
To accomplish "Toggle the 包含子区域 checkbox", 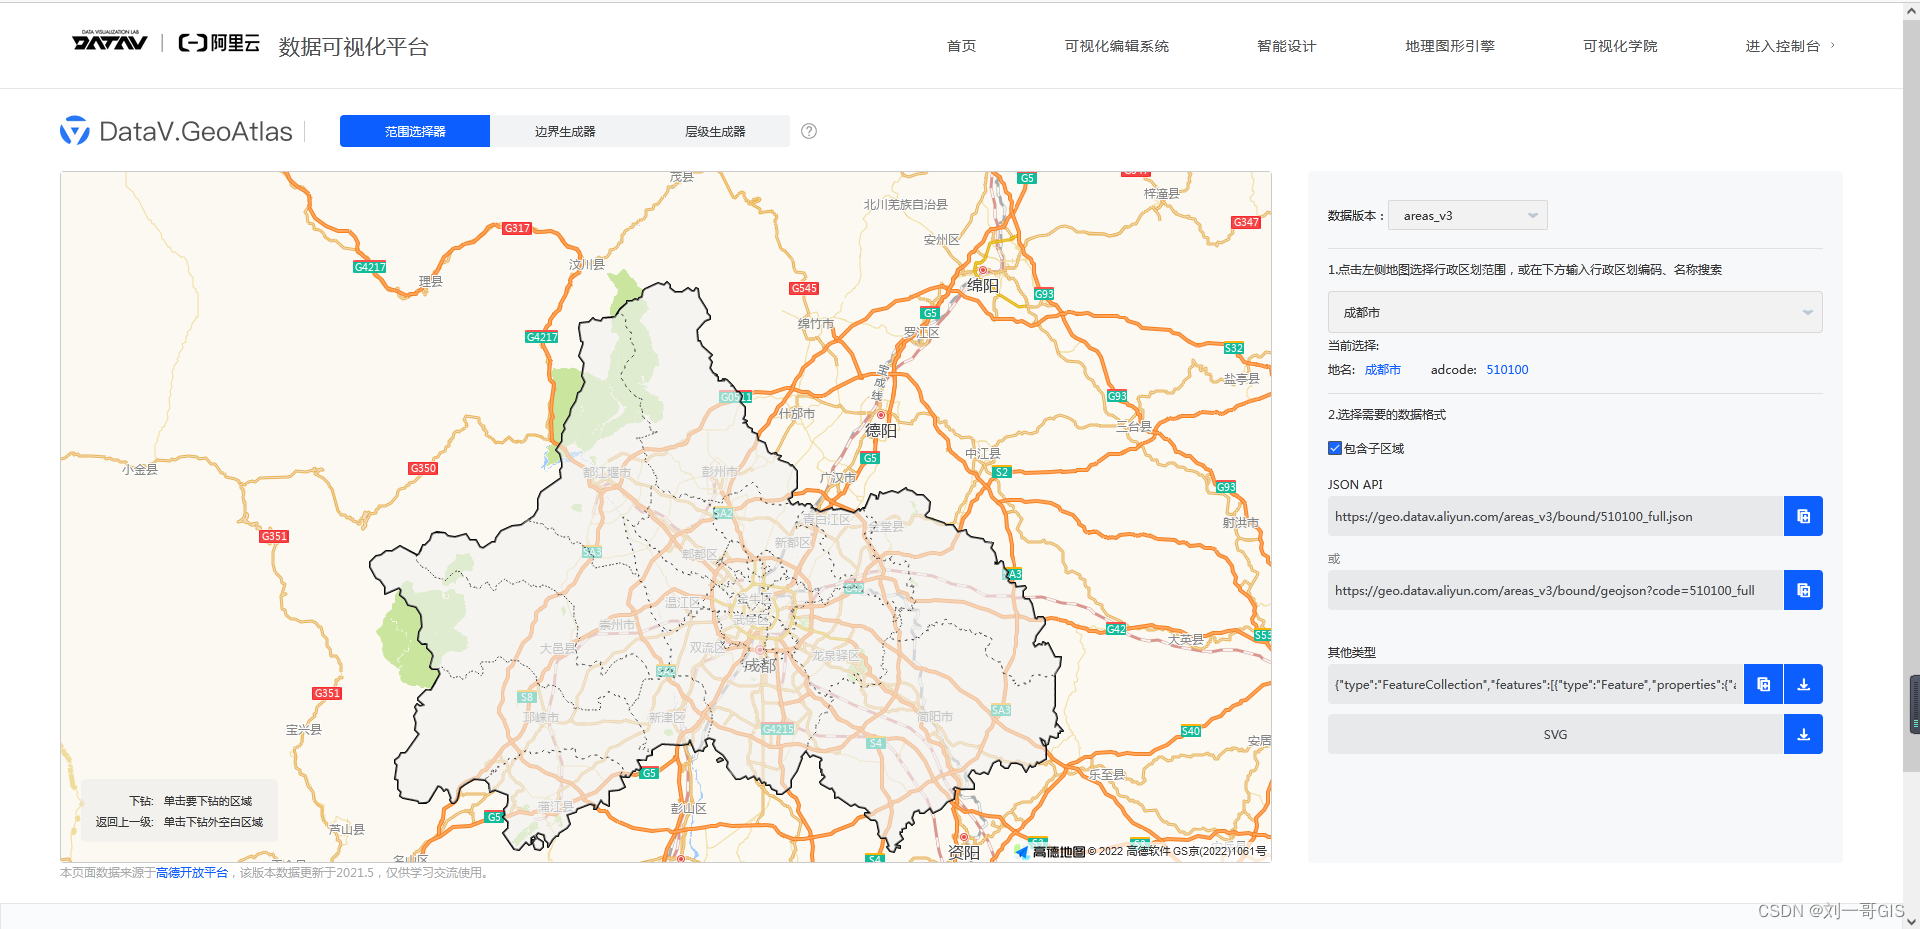I will point(1335,448).
